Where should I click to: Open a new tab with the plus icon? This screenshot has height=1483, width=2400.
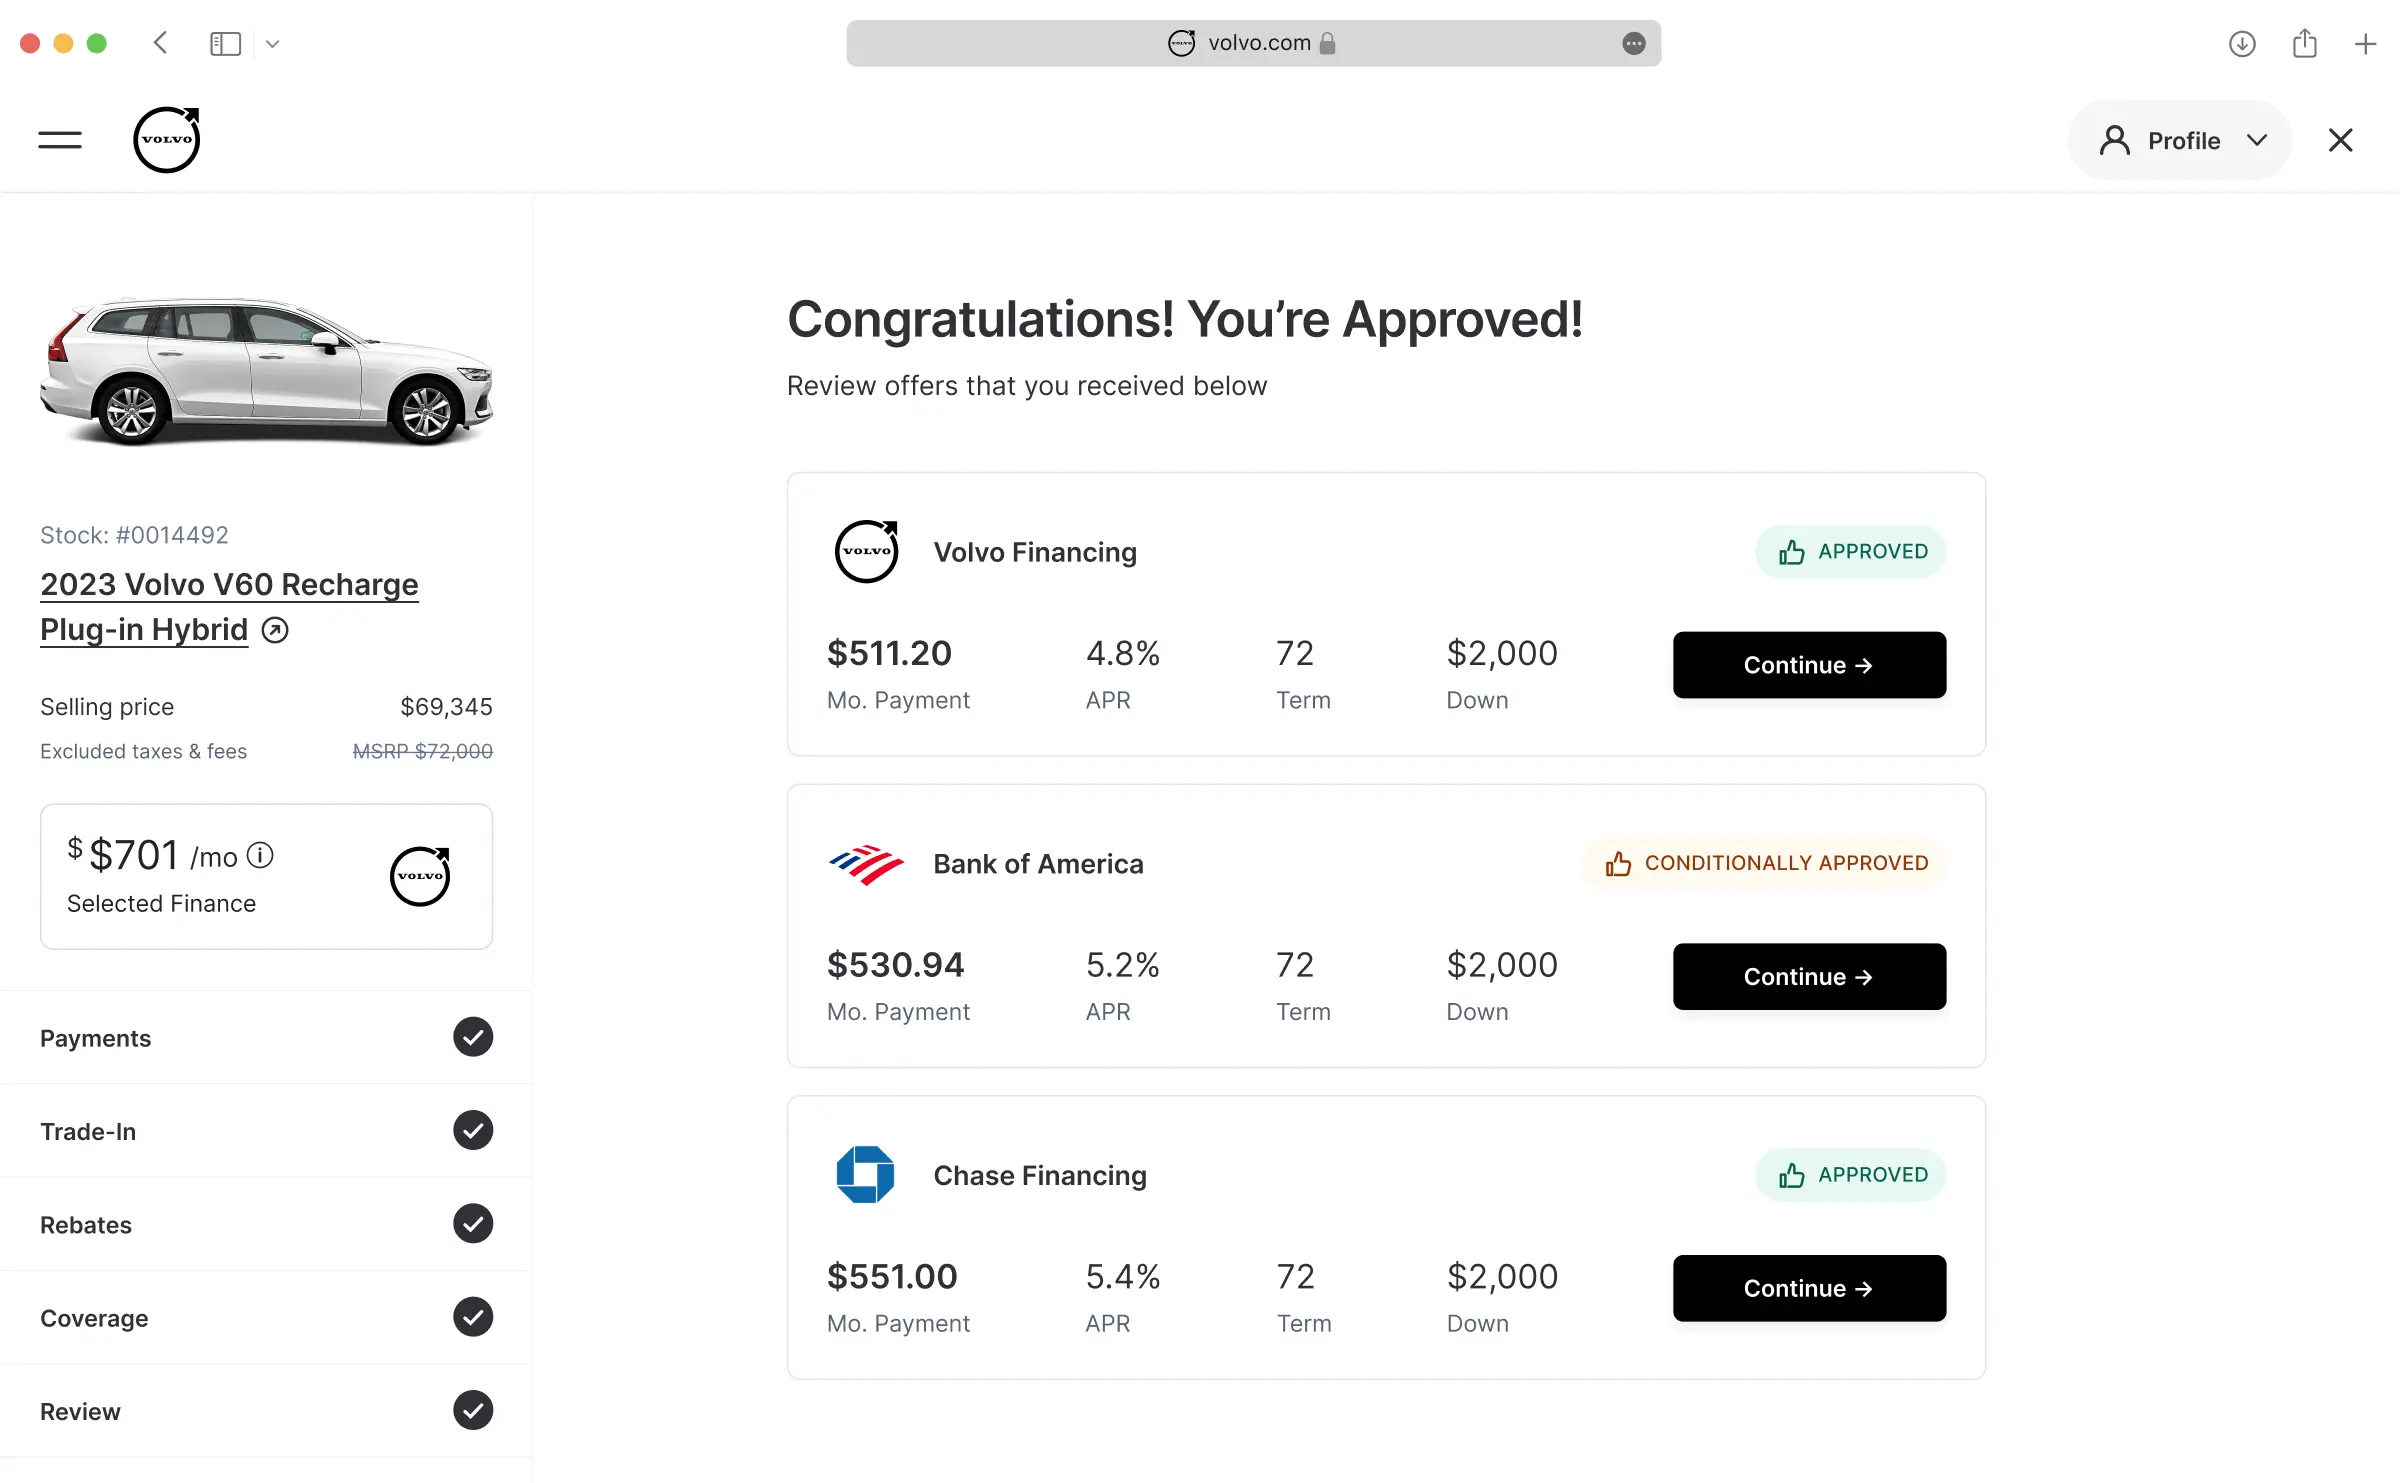(2365, 43)
